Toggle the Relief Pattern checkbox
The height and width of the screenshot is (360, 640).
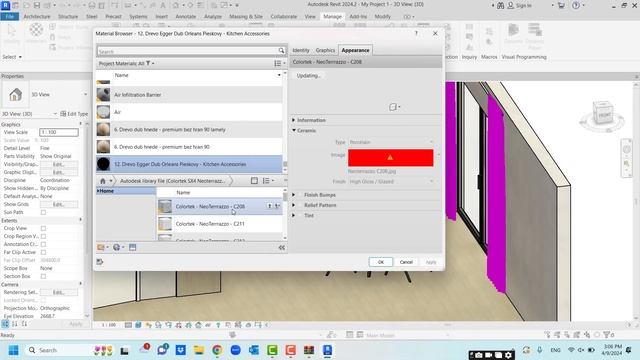300,205
